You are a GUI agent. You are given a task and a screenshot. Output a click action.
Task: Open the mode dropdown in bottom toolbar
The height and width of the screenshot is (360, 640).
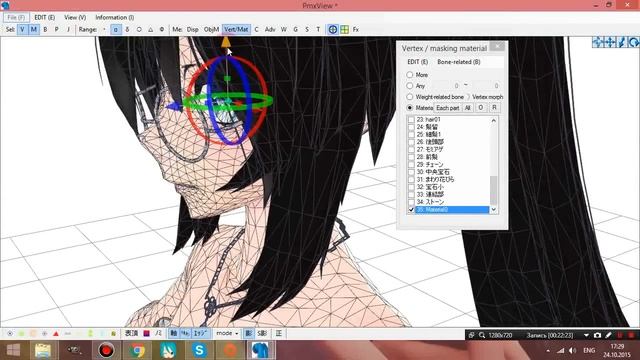[227, 333]
